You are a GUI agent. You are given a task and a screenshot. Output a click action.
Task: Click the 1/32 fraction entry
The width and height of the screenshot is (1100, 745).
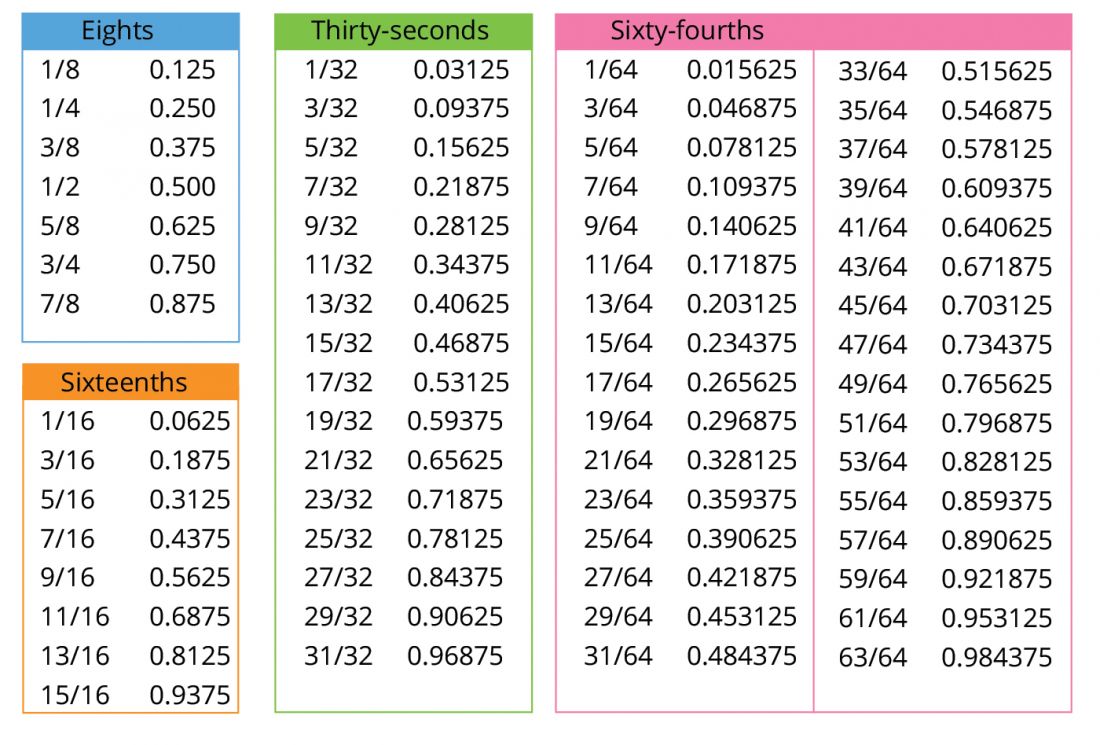coord(331,69)
